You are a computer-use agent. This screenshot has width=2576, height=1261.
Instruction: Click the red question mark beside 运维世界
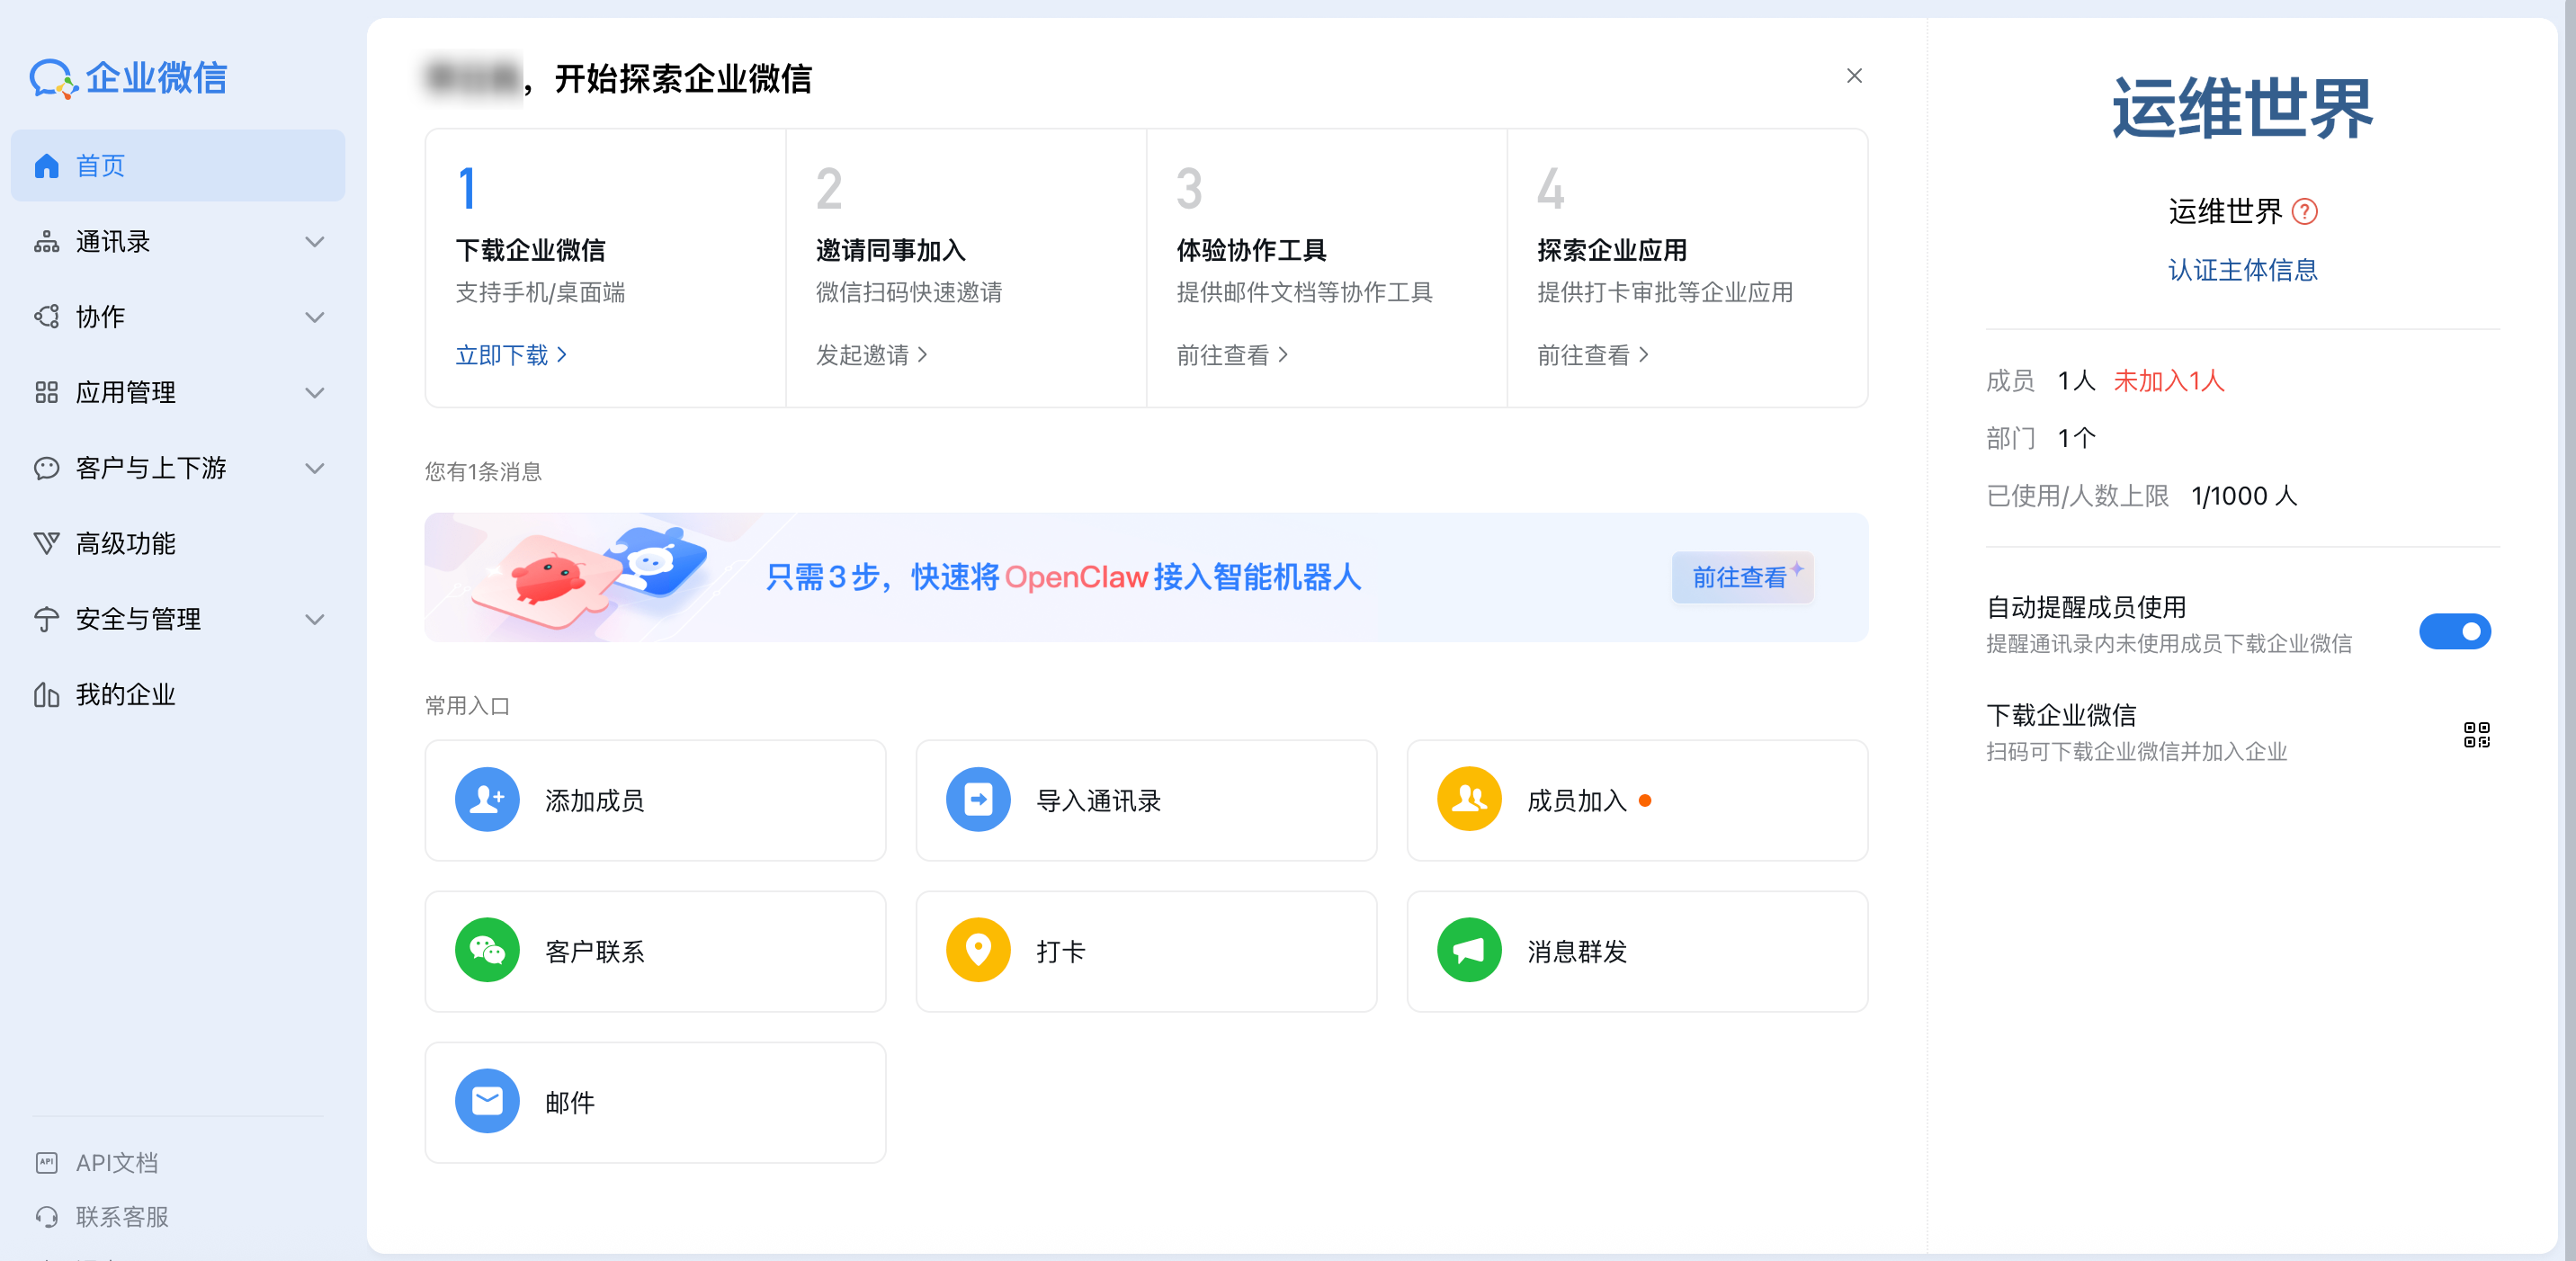pos(2304,212)
